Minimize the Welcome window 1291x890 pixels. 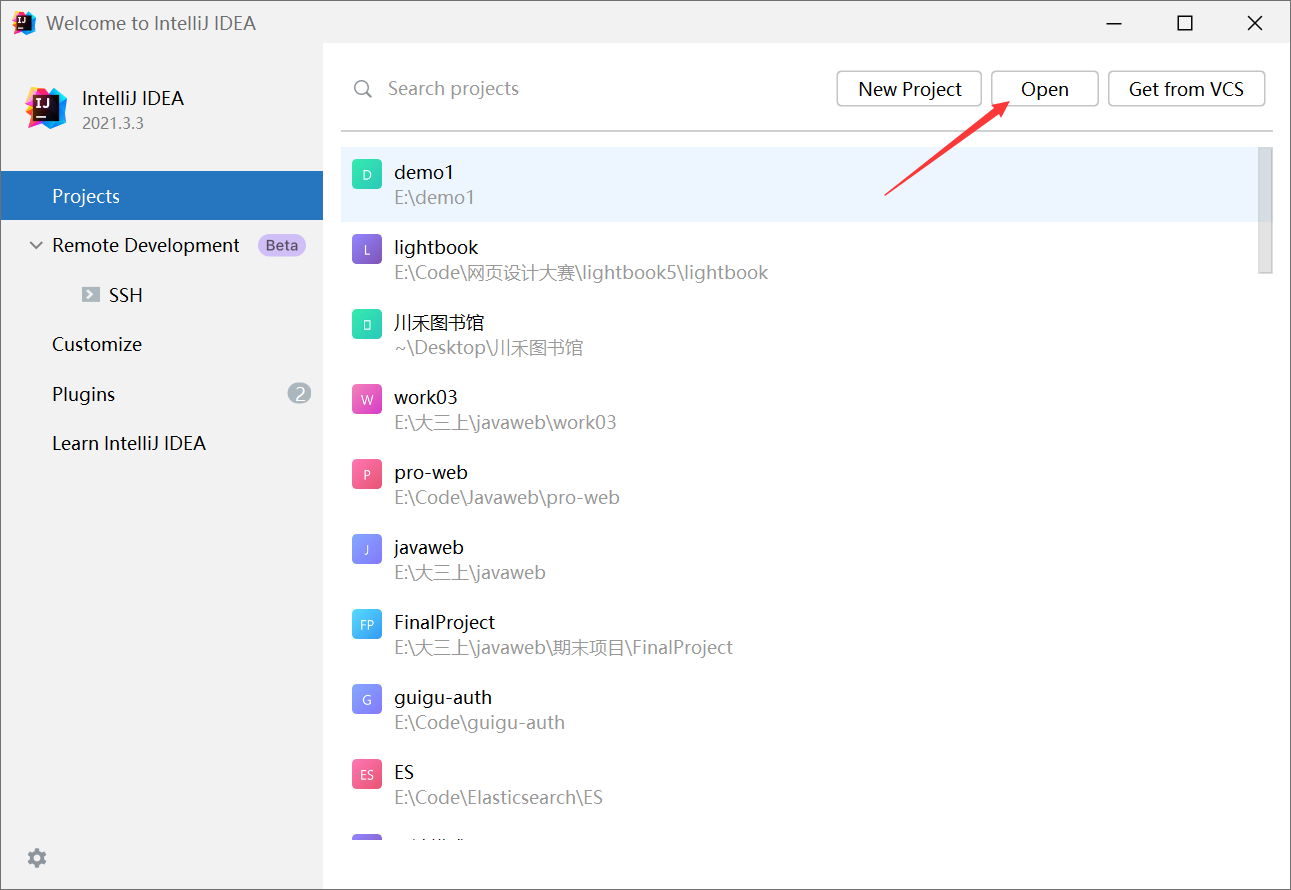(x=1115, y=23)
